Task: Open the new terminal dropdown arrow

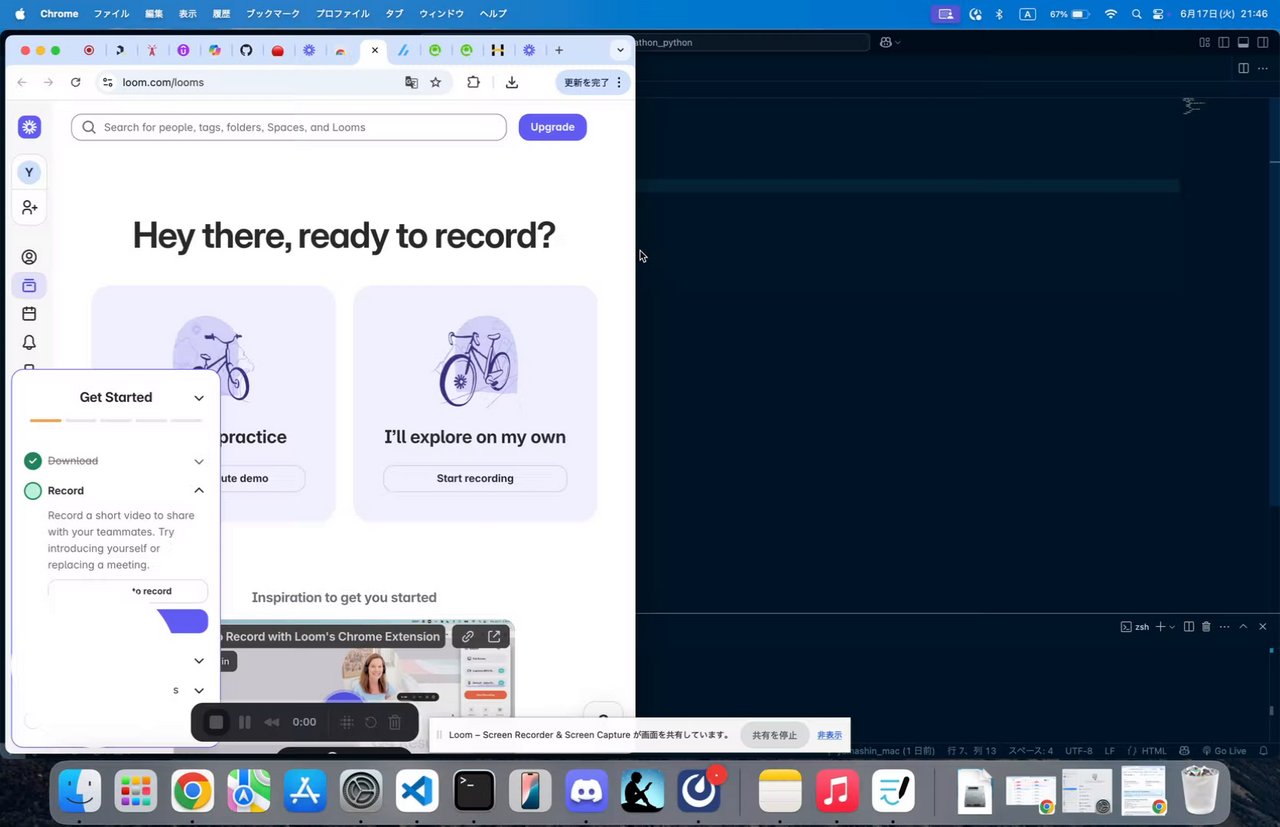Action: (x=1172, y=626)
